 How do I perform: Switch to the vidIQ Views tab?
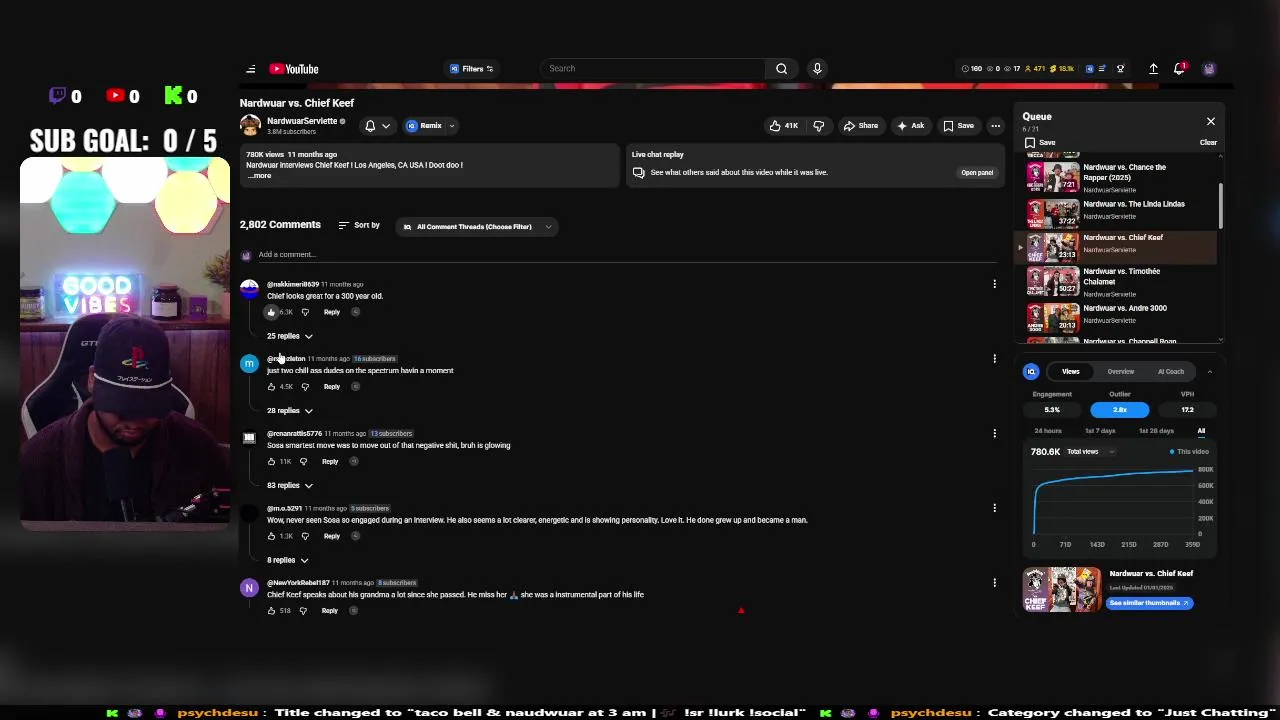[1070, 372]
